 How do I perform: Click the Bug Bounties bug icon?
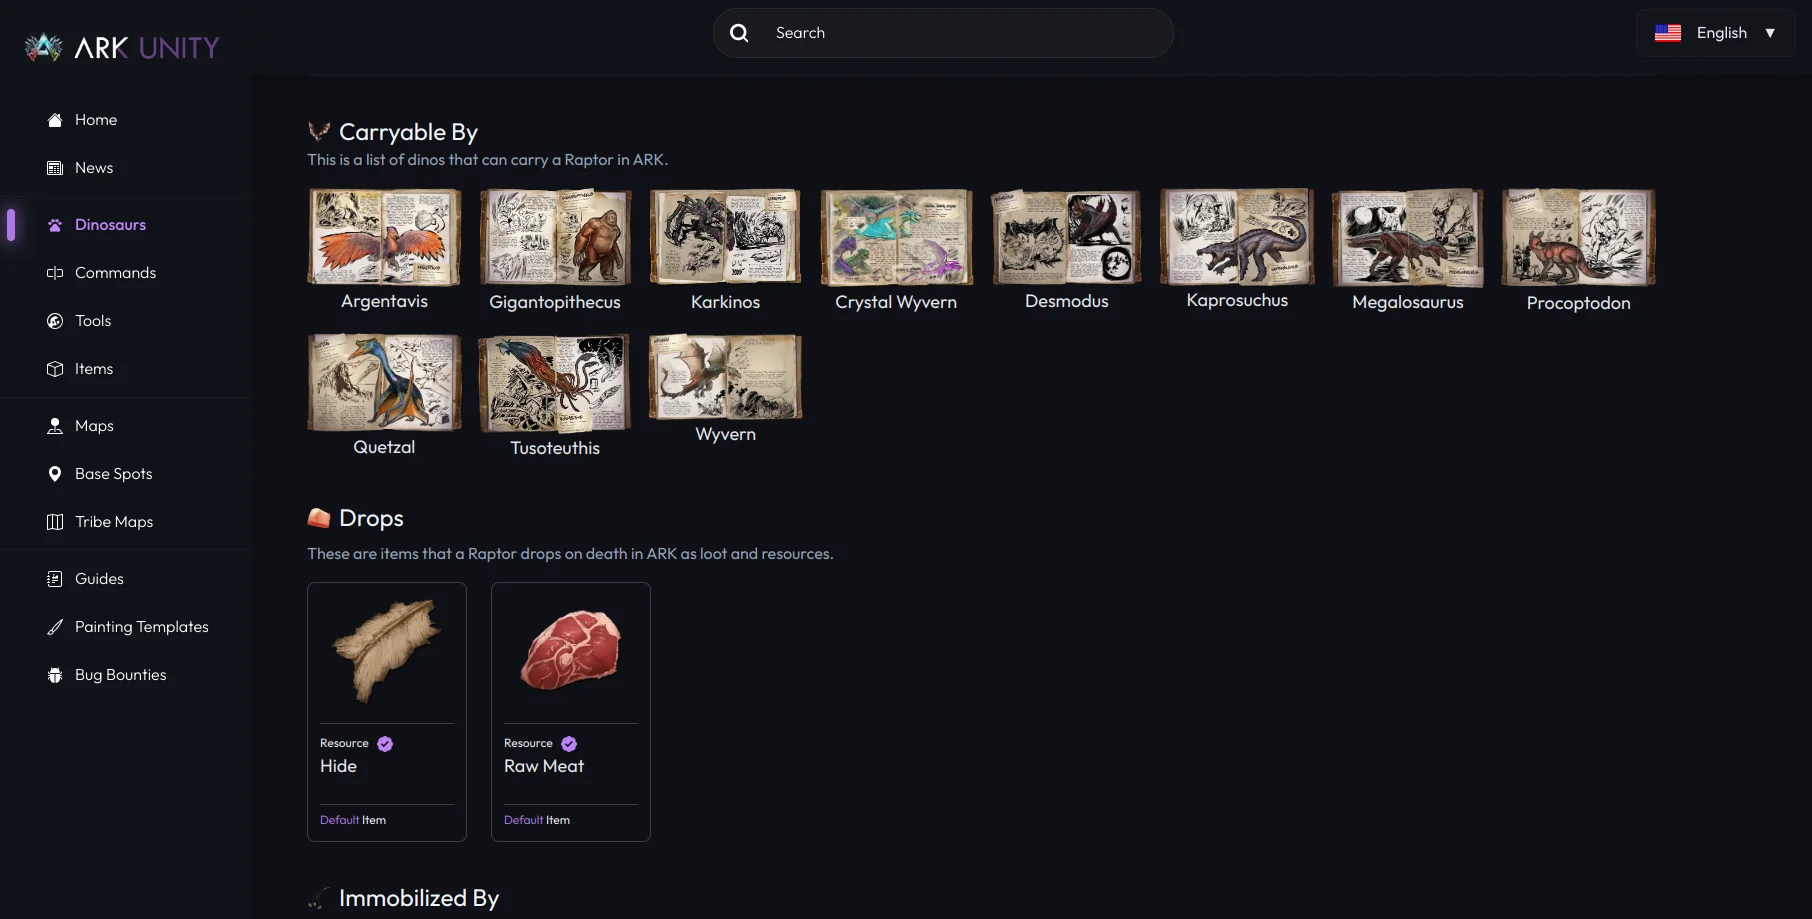tap(55, 675)
